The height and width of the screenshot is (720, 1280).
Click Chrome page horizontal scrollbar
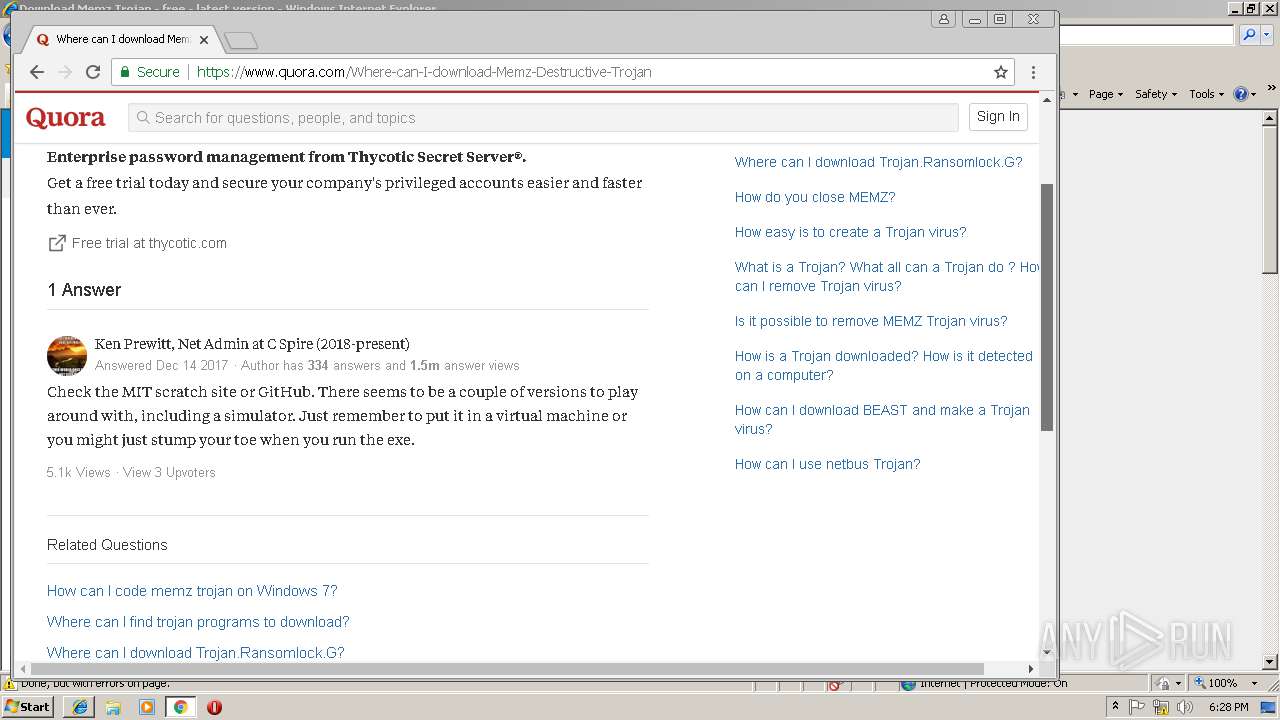508,669
